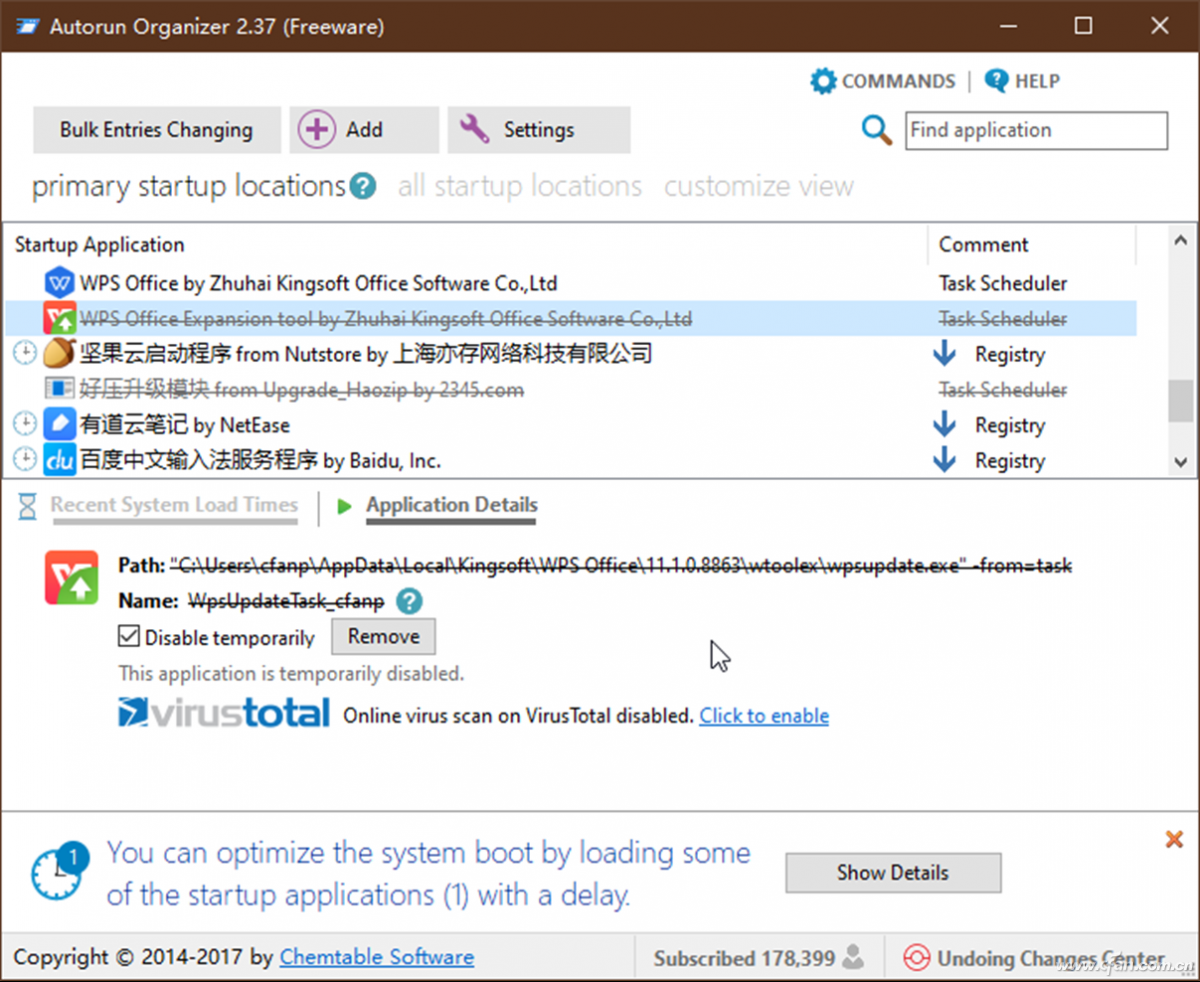Open the COMMANDS gear menu

click(823, 81)
